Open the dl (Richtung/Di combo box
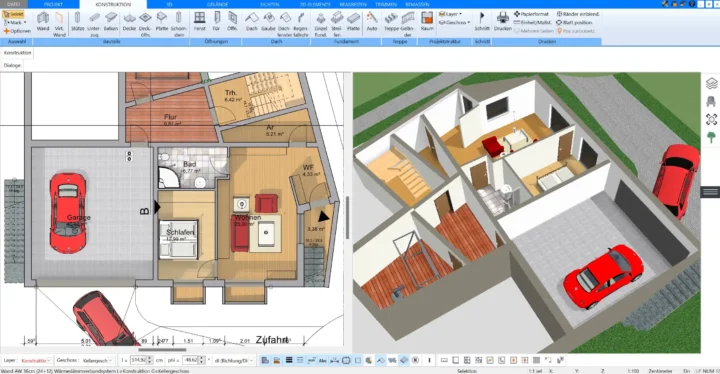 coord(234,361)
